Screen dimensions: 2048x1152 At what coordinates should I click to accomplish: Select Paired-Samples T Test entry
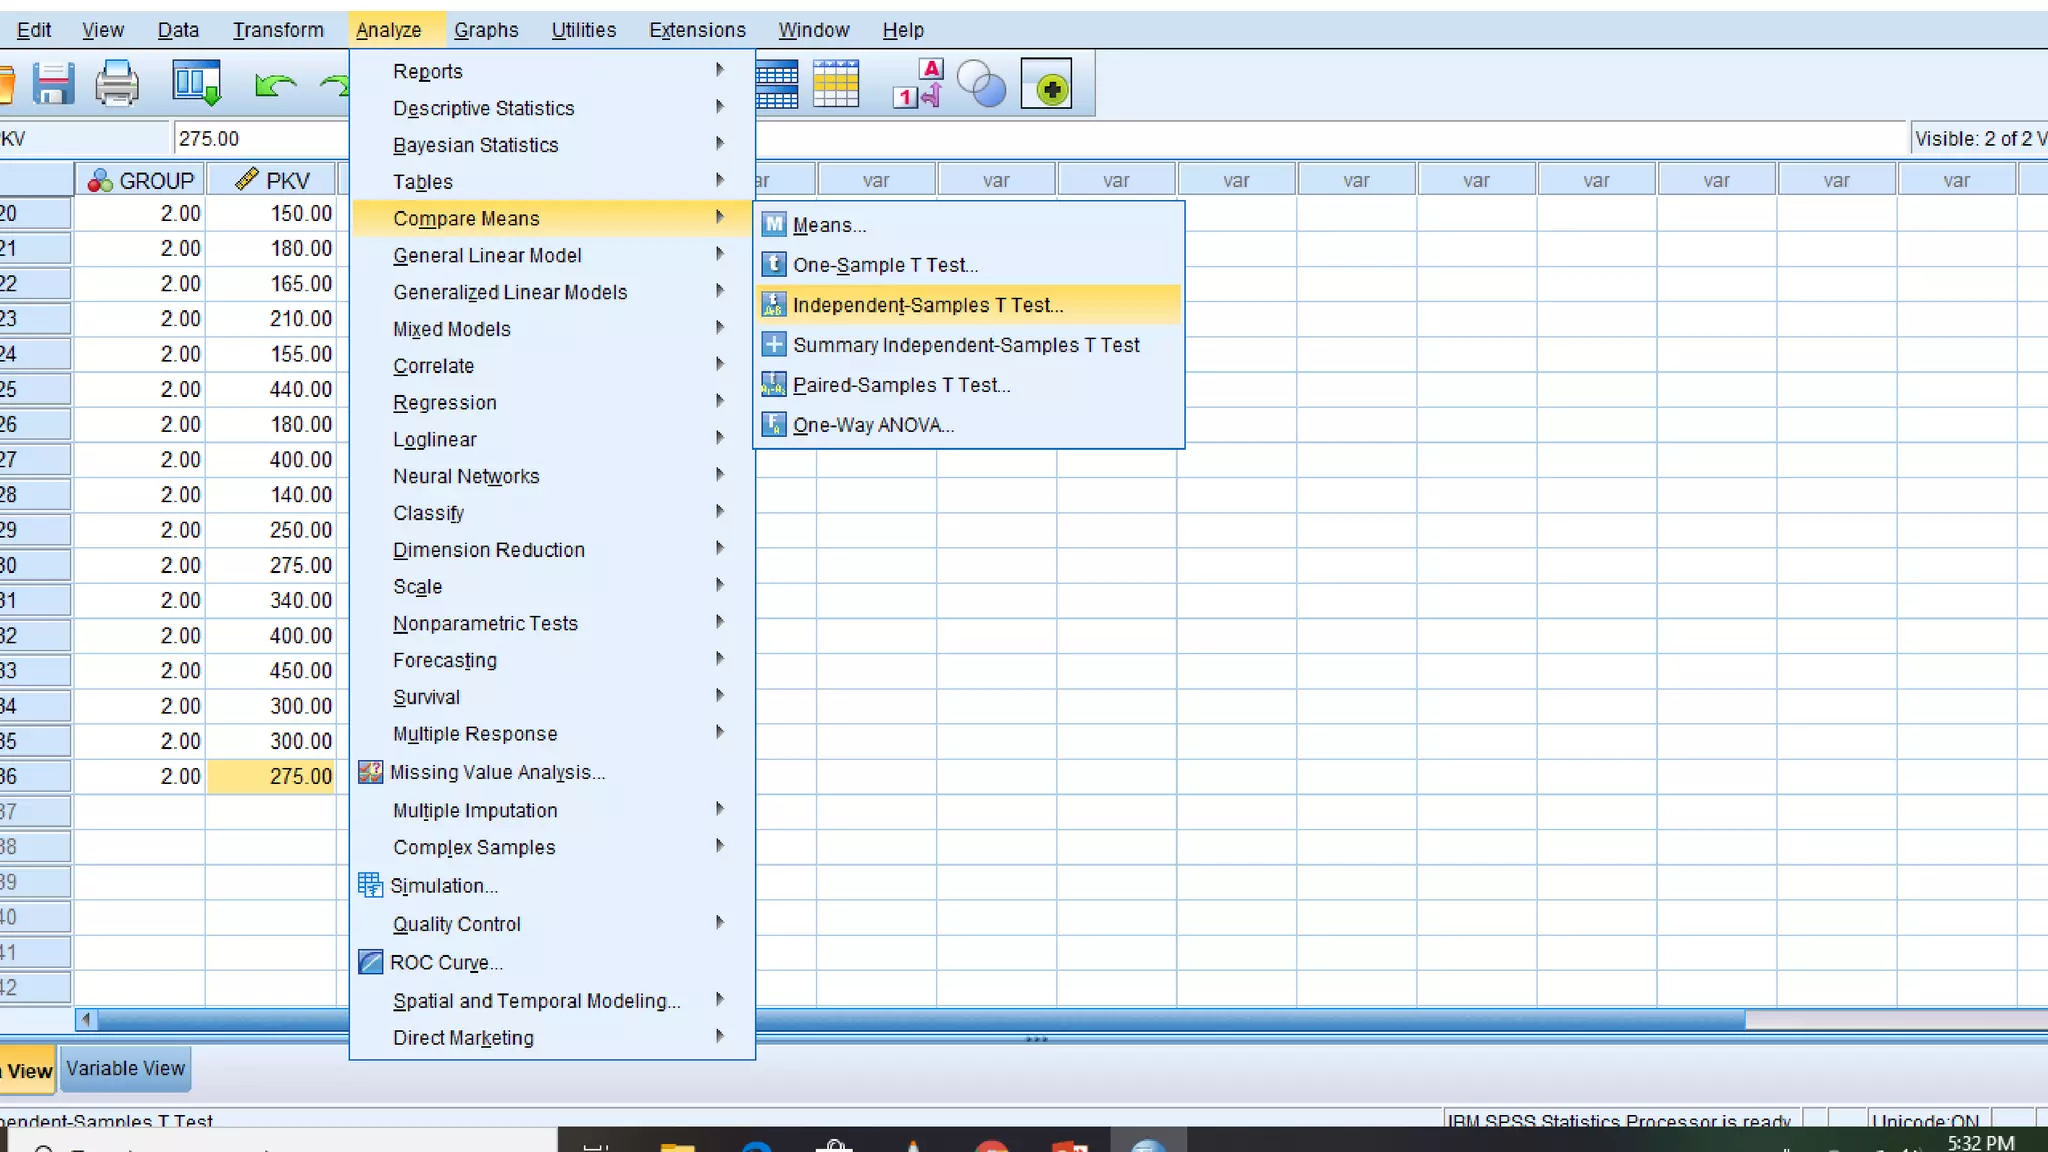pyautogui.click(x=901, y=385)
